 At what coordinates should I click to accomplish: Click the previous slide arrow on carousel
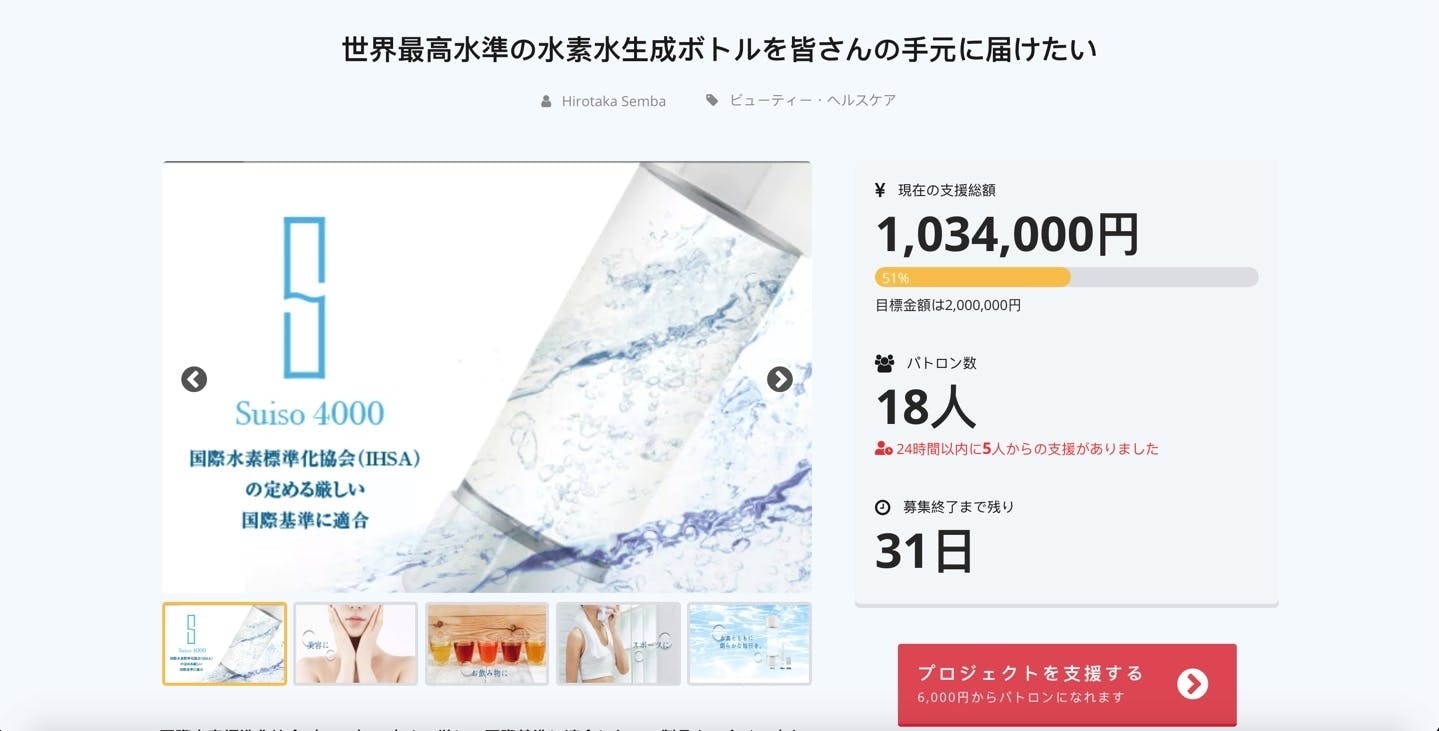(x=194, y=379)
